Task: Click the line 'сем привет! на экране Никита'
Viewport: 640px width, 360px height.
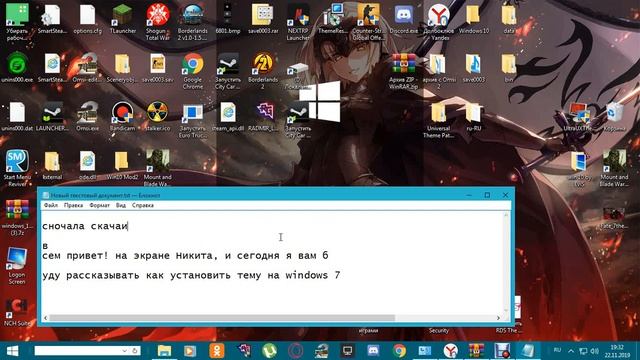Action: click(x=185, y=256)
